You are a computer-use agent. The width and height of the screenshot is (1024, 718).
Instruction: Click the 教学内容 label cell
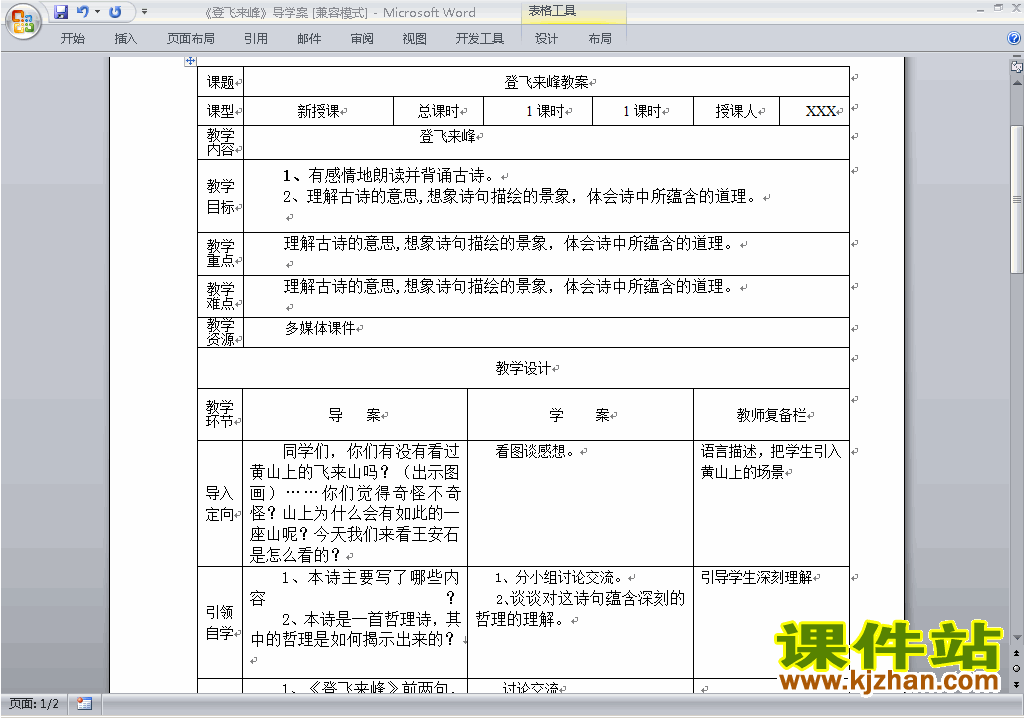click(221, 142)
